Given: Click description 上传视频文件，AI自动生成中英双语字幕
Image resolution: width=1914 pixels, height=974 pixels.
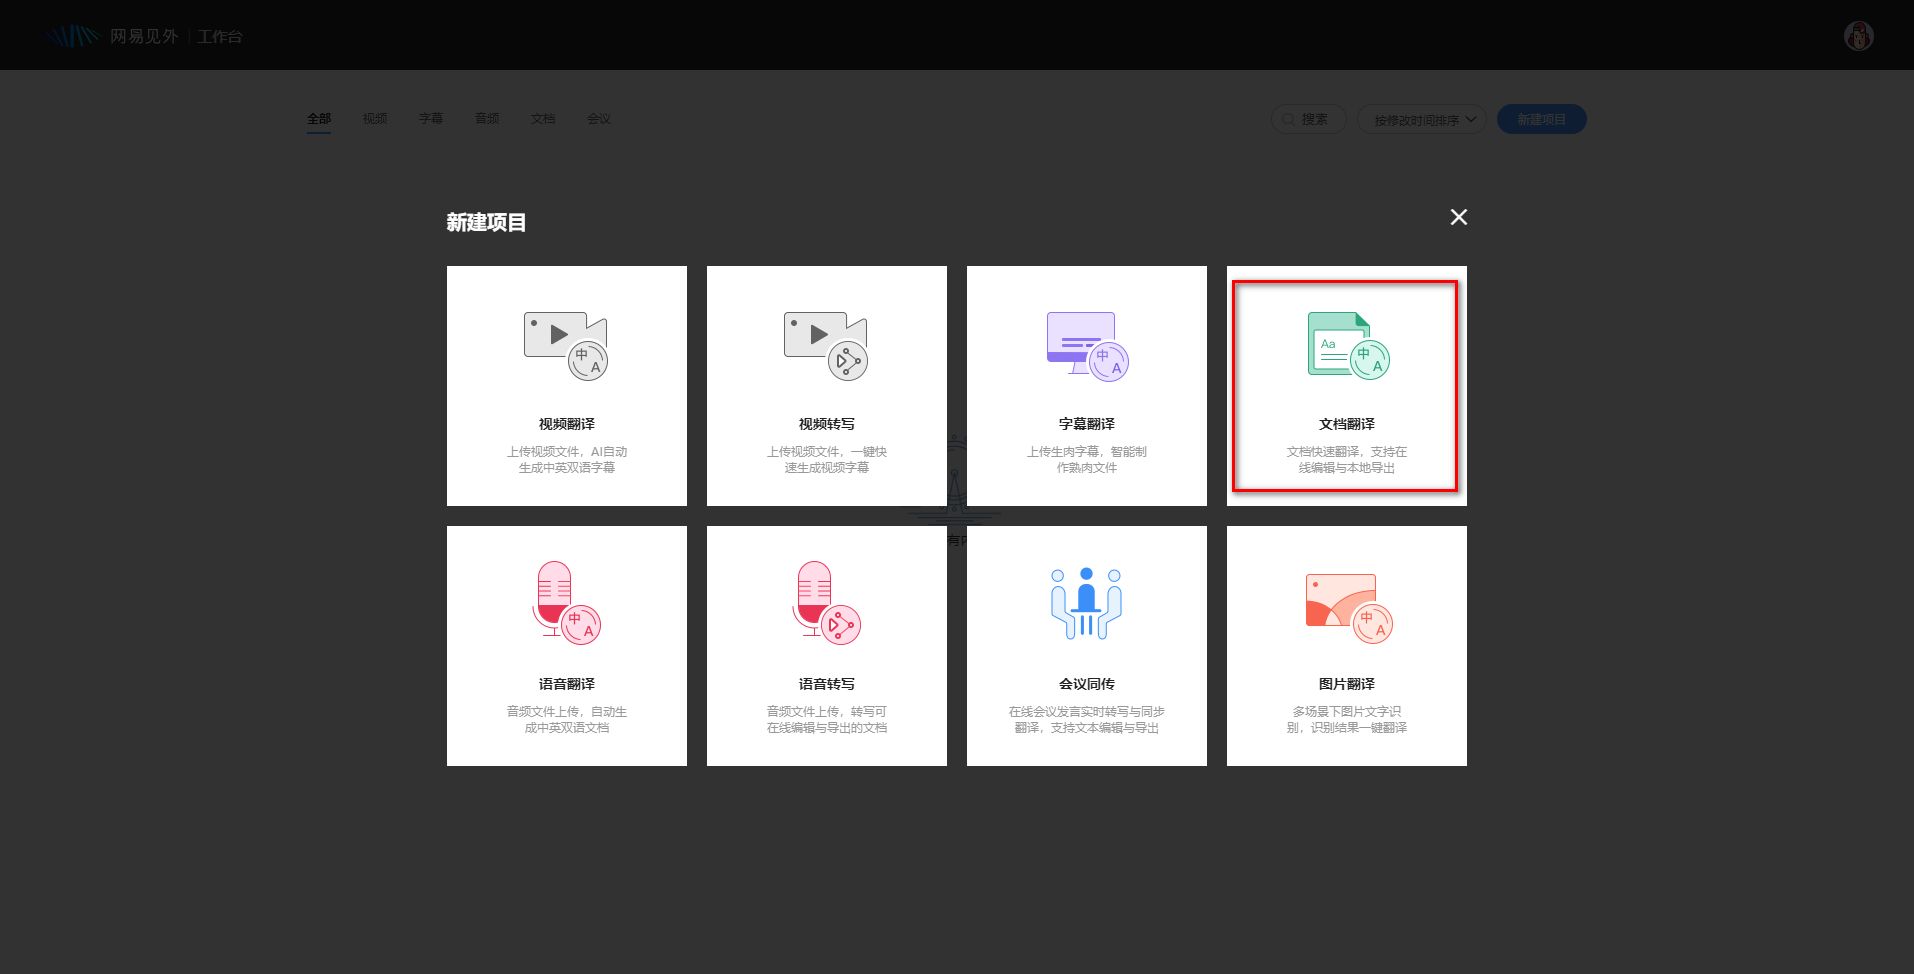Looking at the screenshot, I should 567,460.
